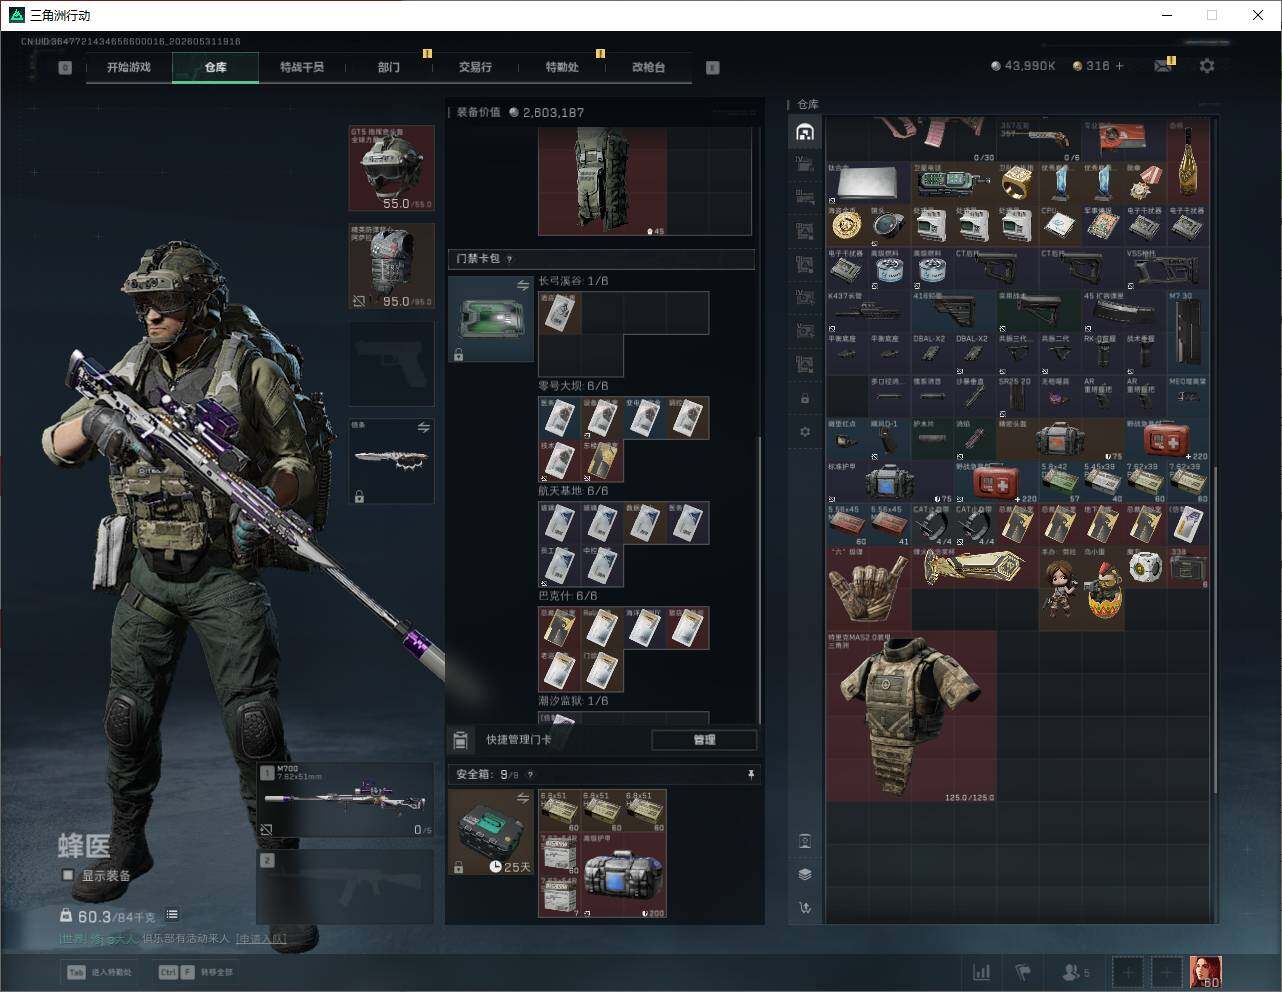This screenshot has height=992, width=1282.
Task: Select the K437长管 barrel in the stash
Action: click(869, 310)
